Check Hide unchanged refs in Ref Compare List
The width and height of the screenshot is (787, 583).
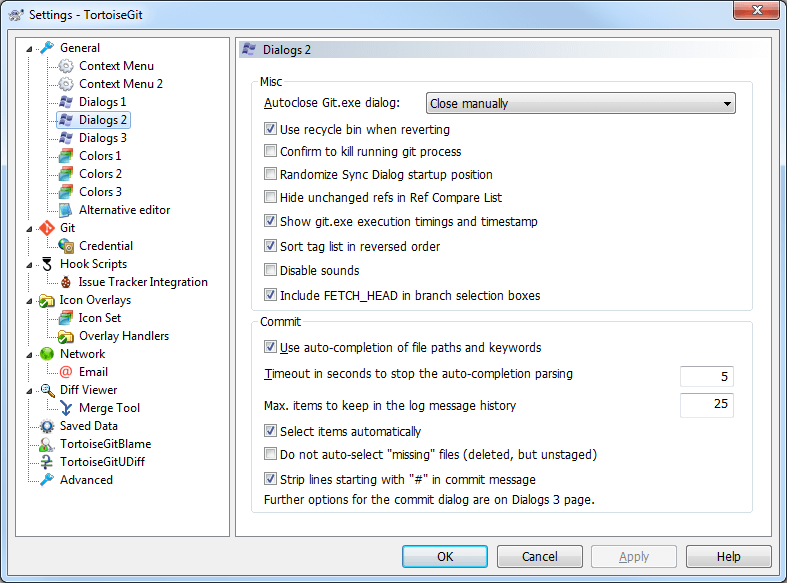271,197
